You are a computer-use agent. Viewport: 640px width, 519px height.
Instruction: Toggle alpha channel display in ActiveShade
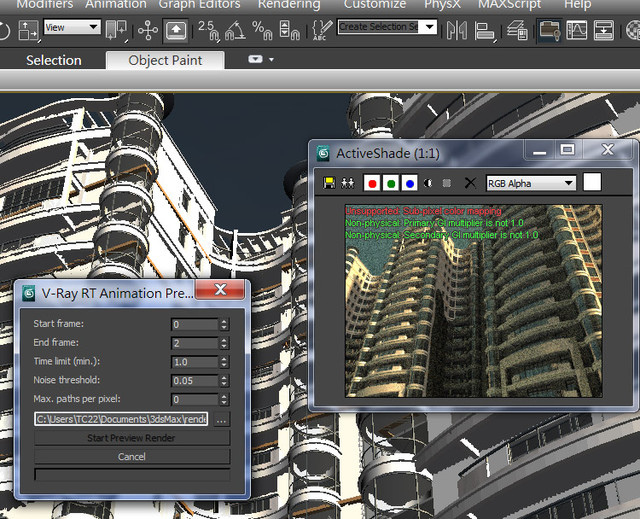point(428,183)
